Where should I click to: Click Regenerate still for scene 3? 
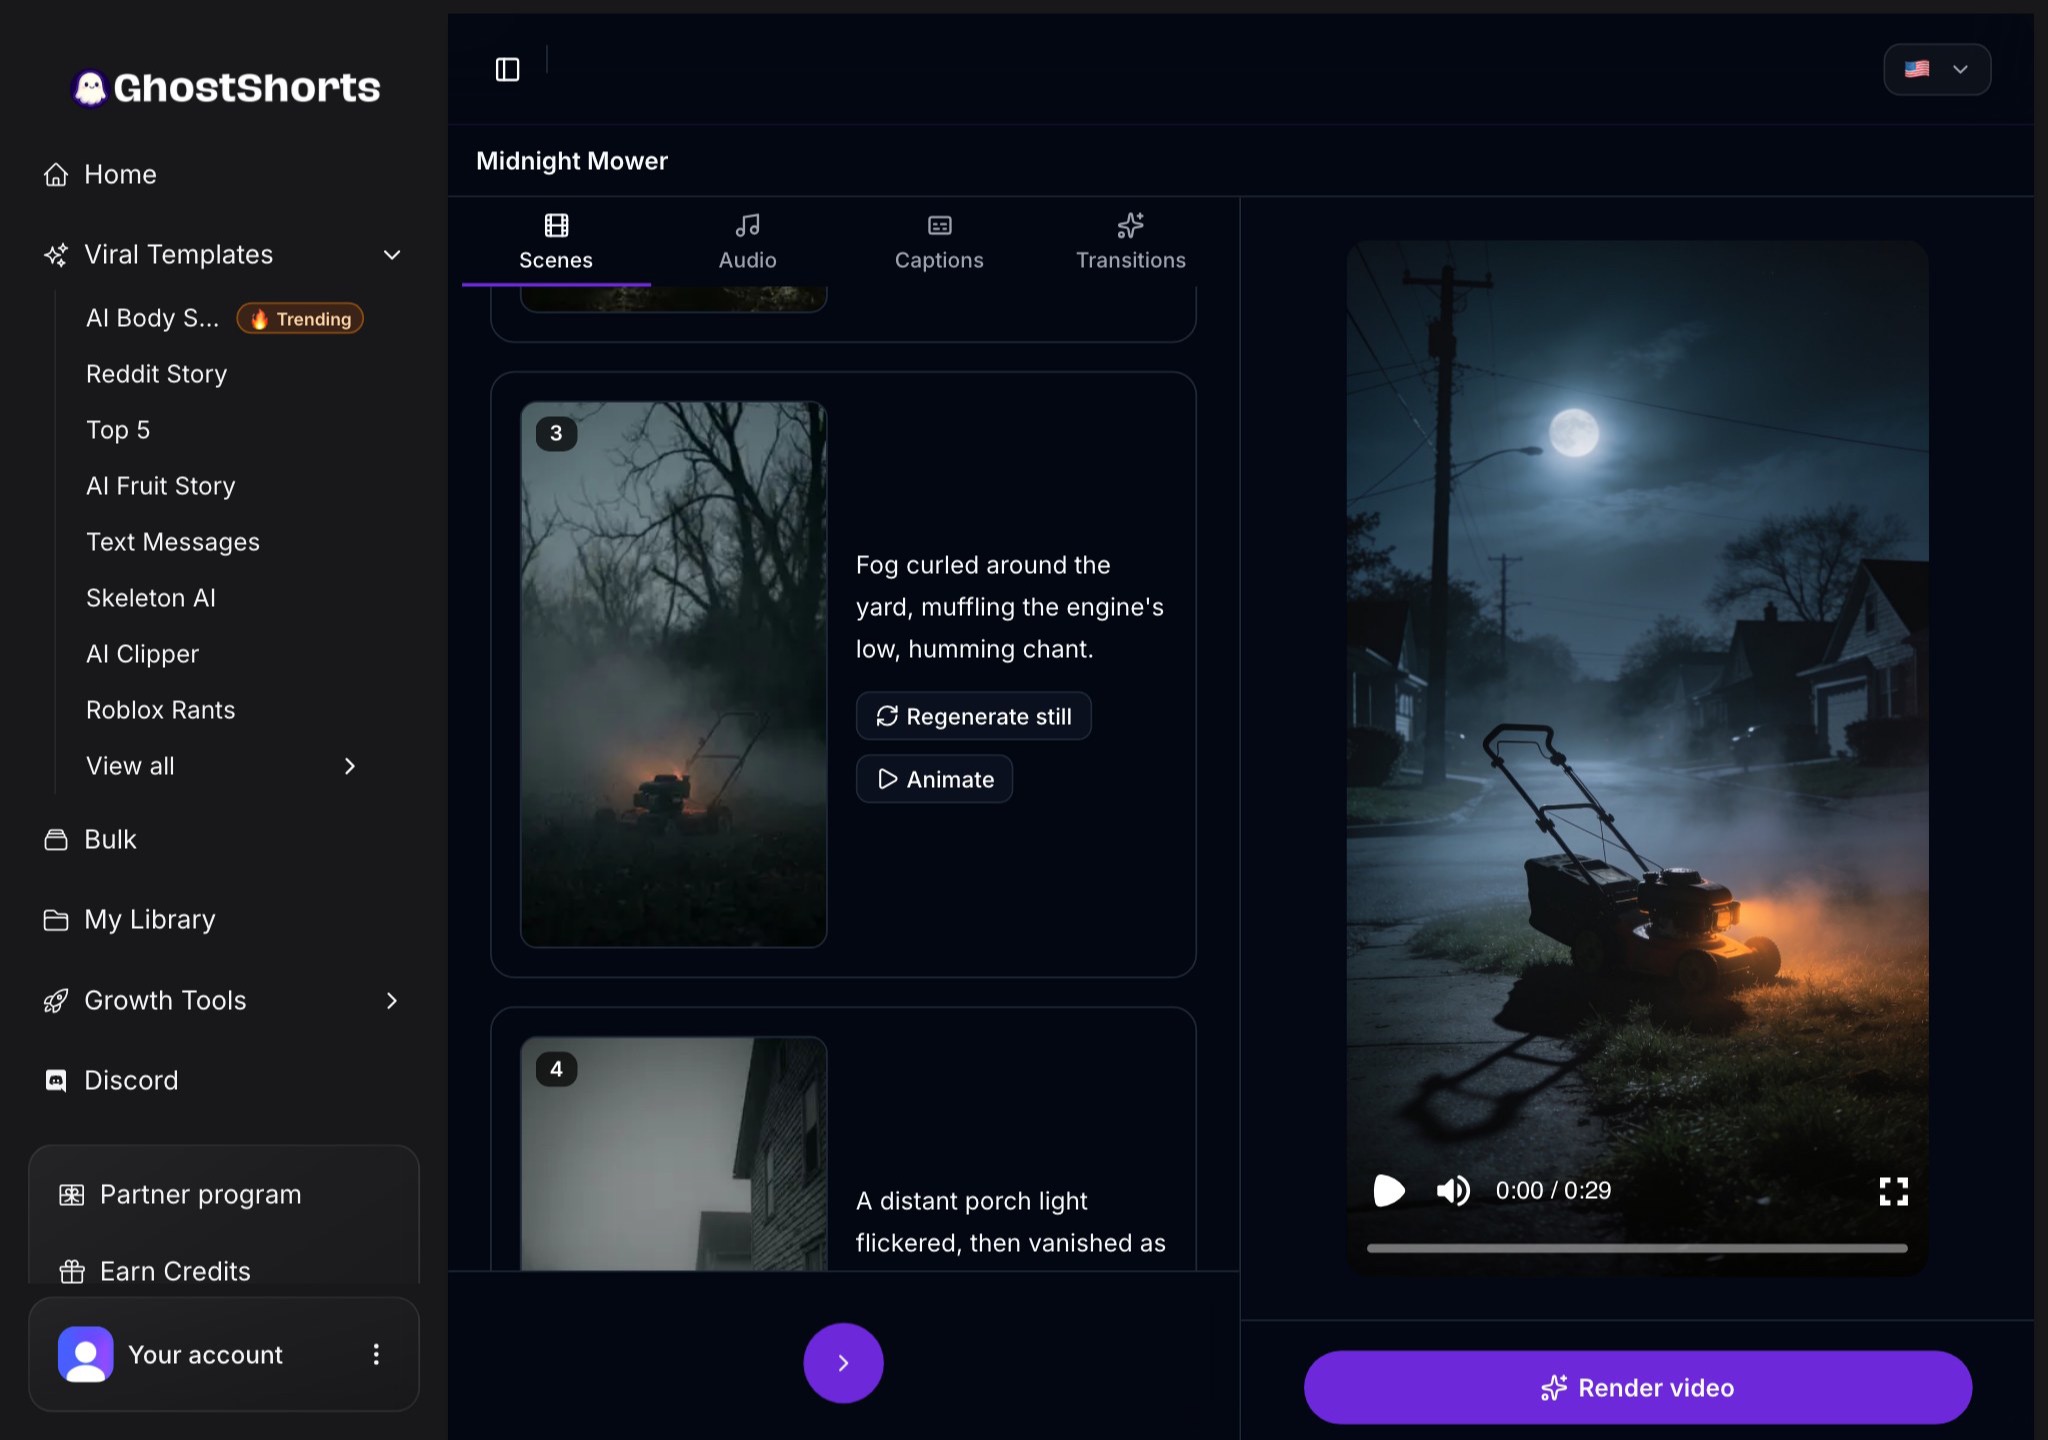click(x=973, y=716)
